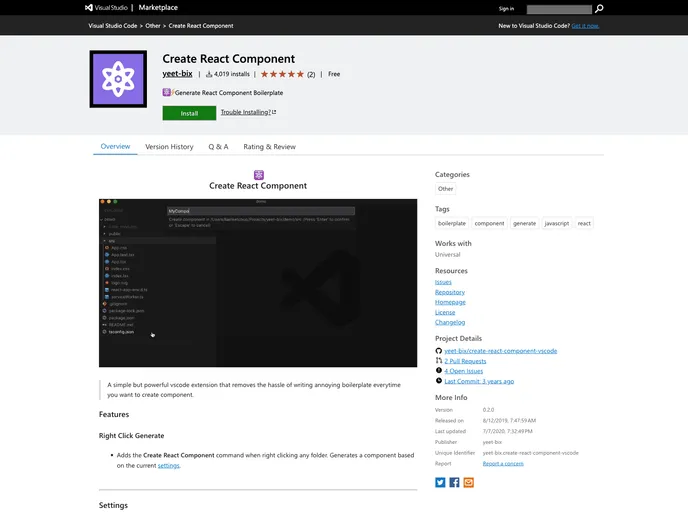Click the search magnifier icon
The image size is (688, 512).
pos(599,9)
